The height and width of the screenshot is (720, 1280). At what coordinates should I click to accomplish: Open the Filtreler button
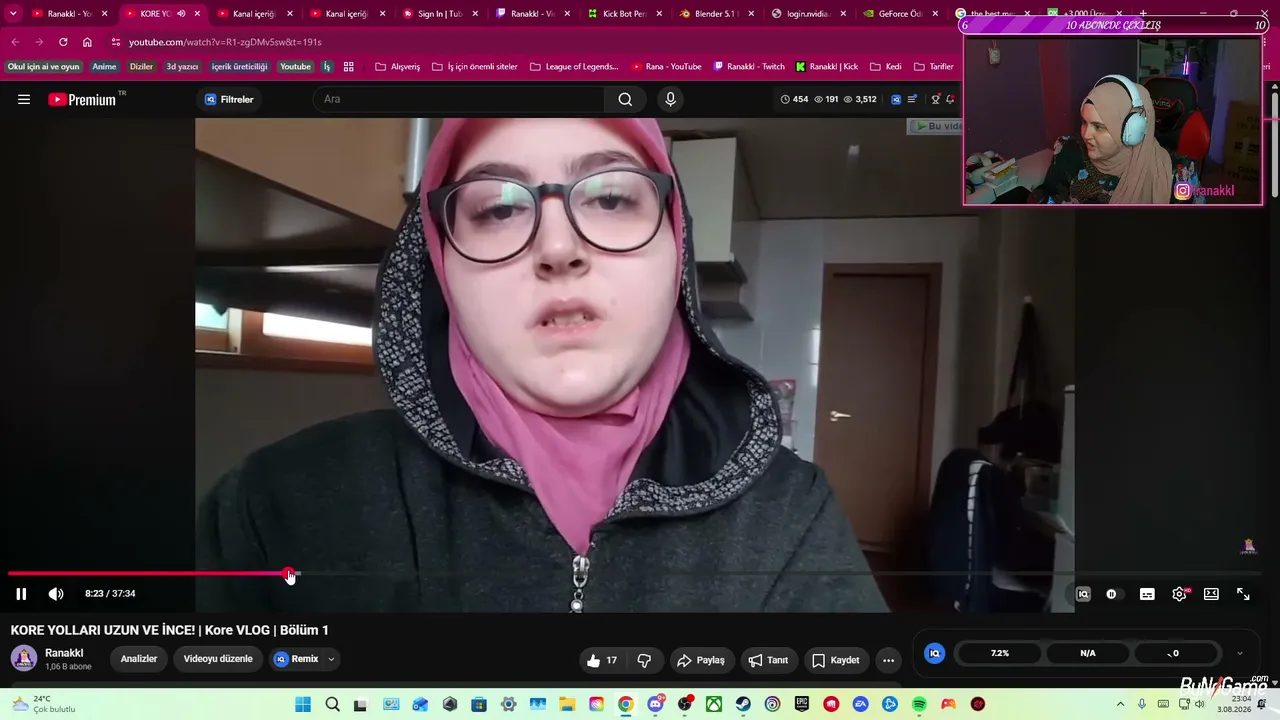(x=229, y=99)
